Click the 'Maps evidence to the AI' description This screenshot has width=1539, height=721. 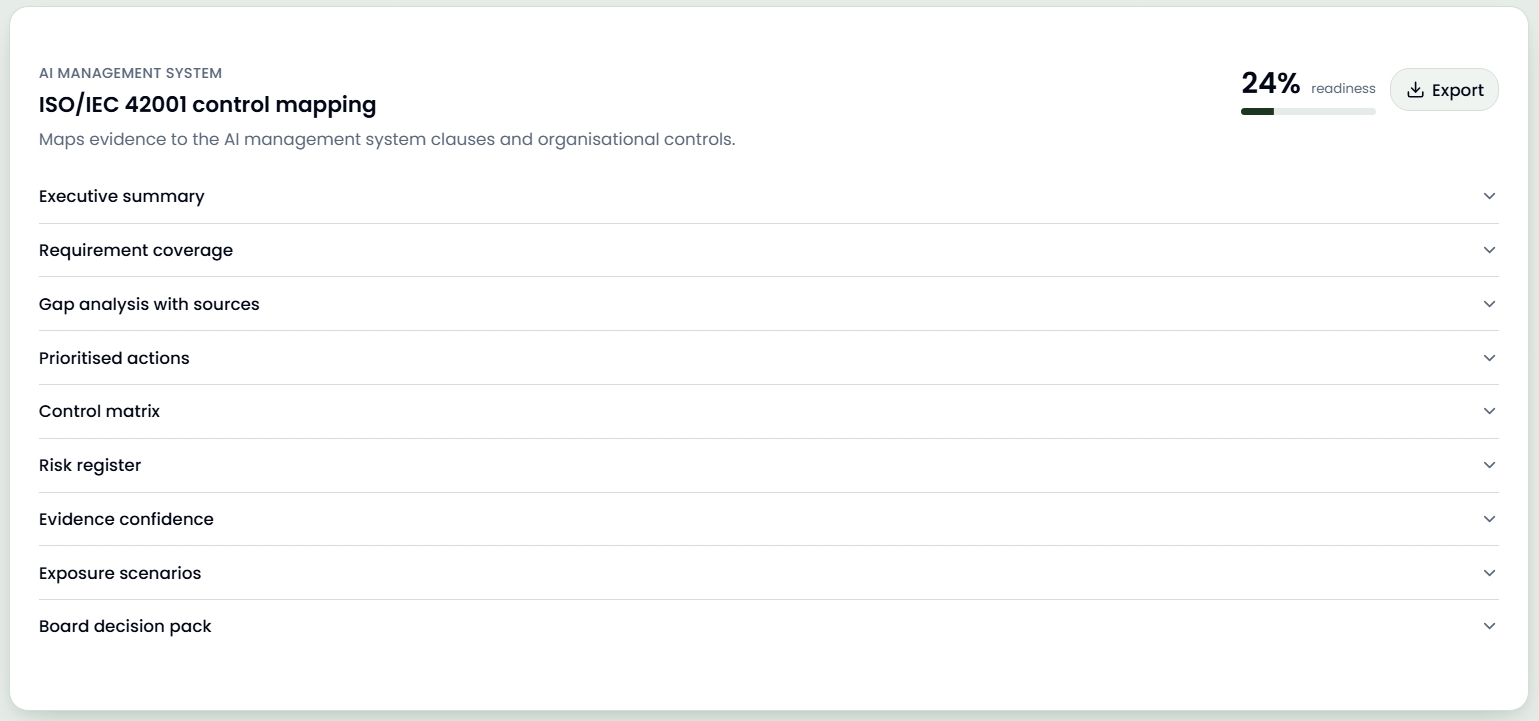click(x=387, y=139)
